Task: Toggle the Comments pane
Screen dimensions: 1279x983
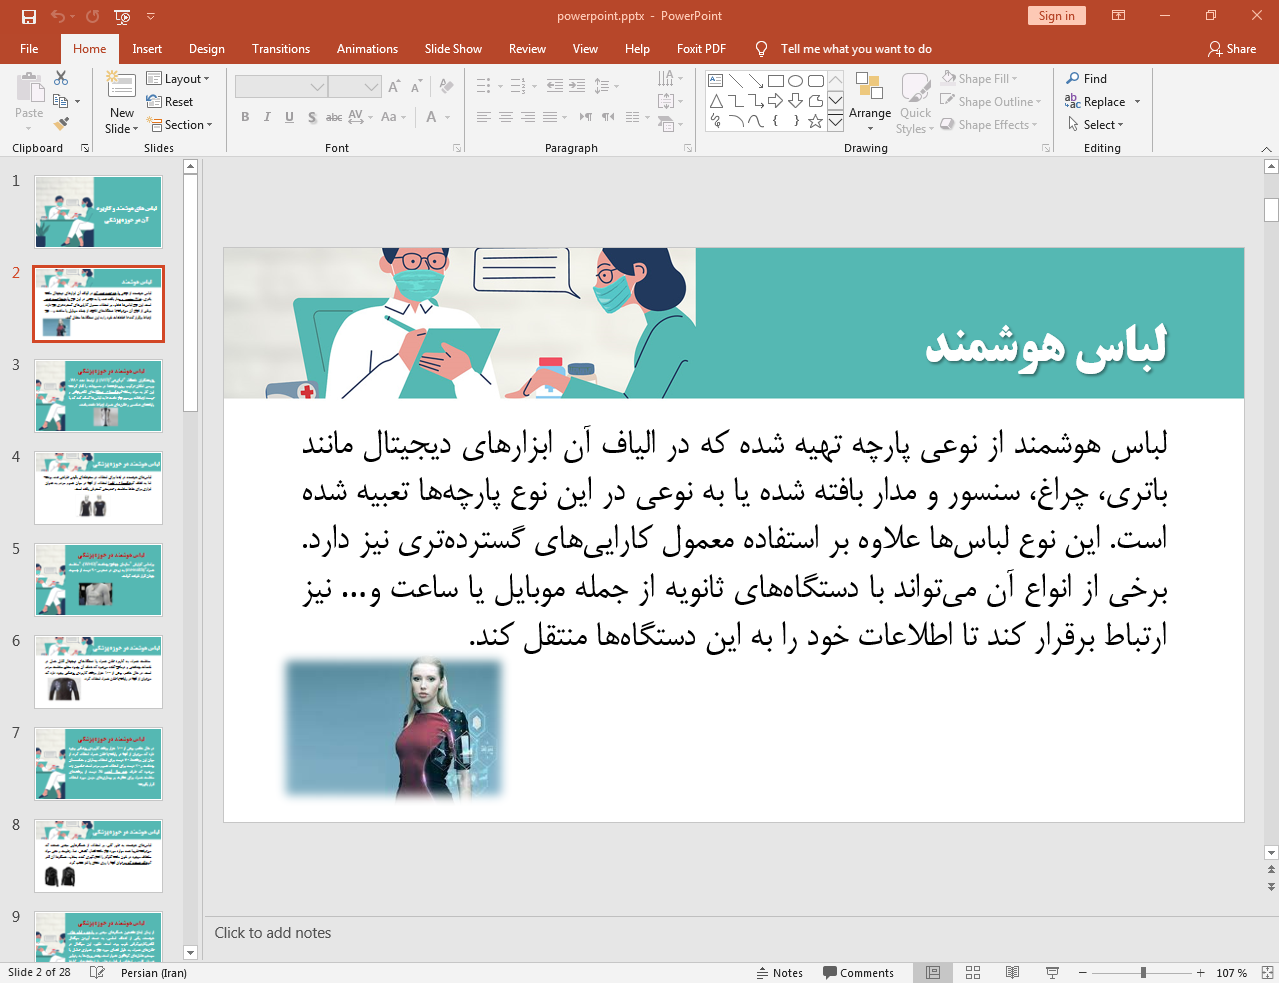Action: pyautogui.click(x=858, y=972)
